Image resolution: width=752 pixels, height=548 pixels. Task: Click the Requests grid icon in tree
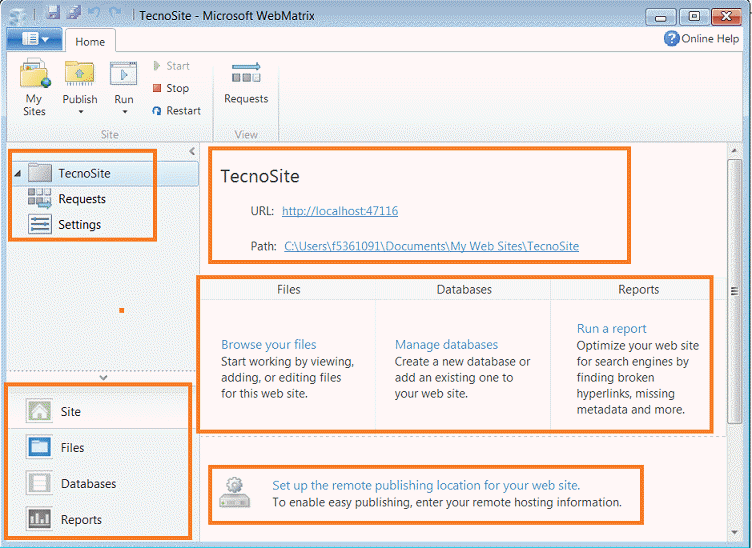tap(39, 198)
